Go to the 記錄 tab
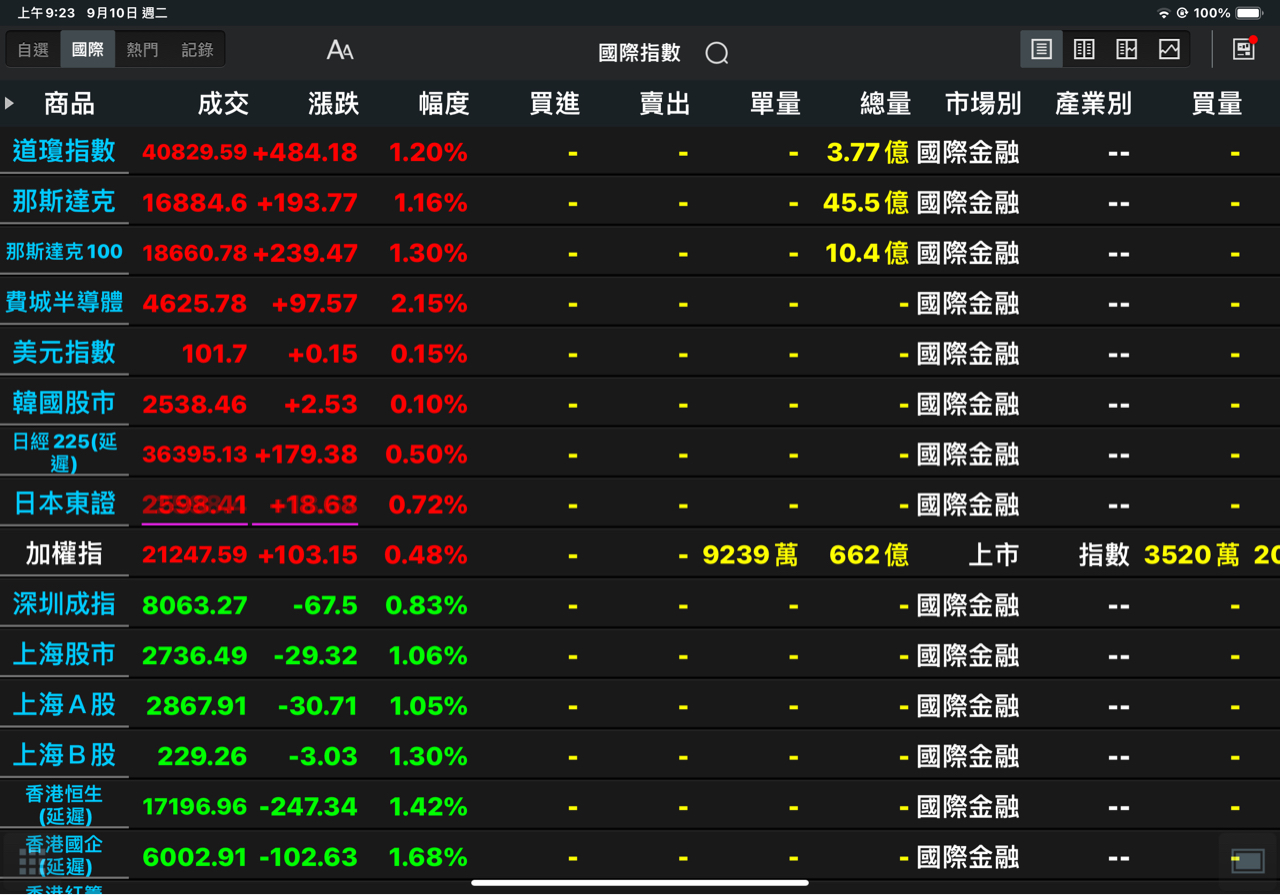1280x895 pixels. 197,49
